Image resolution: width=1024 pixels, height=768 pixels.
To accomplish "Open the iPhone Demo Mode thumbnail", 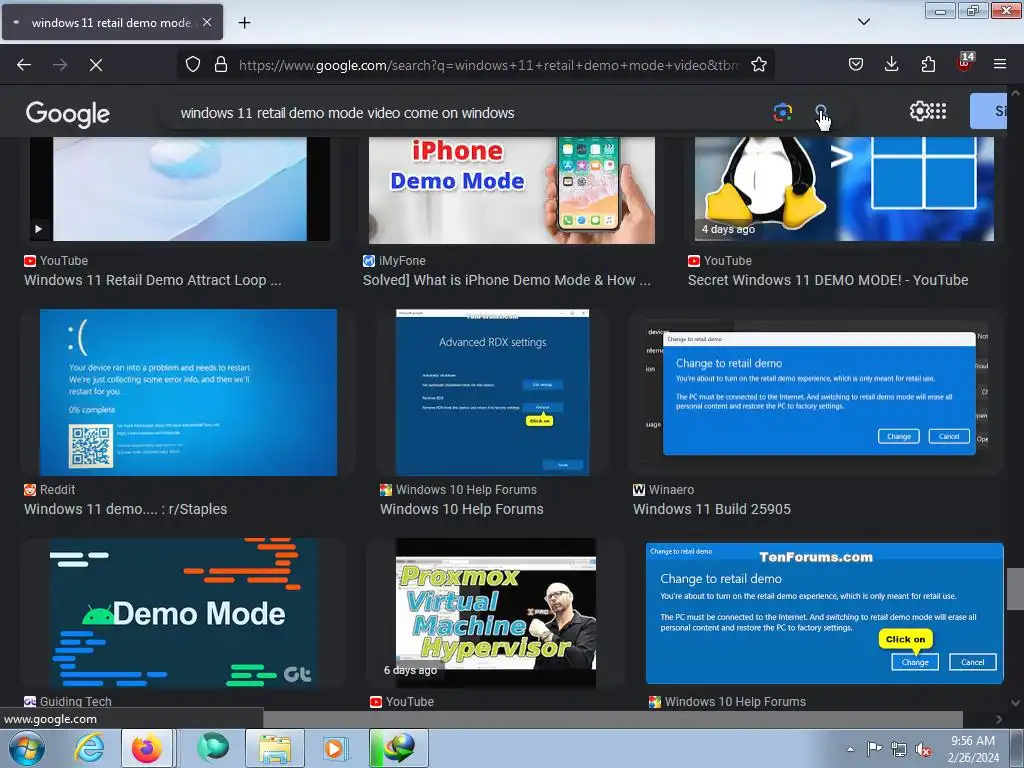I will tap(511, 190).
